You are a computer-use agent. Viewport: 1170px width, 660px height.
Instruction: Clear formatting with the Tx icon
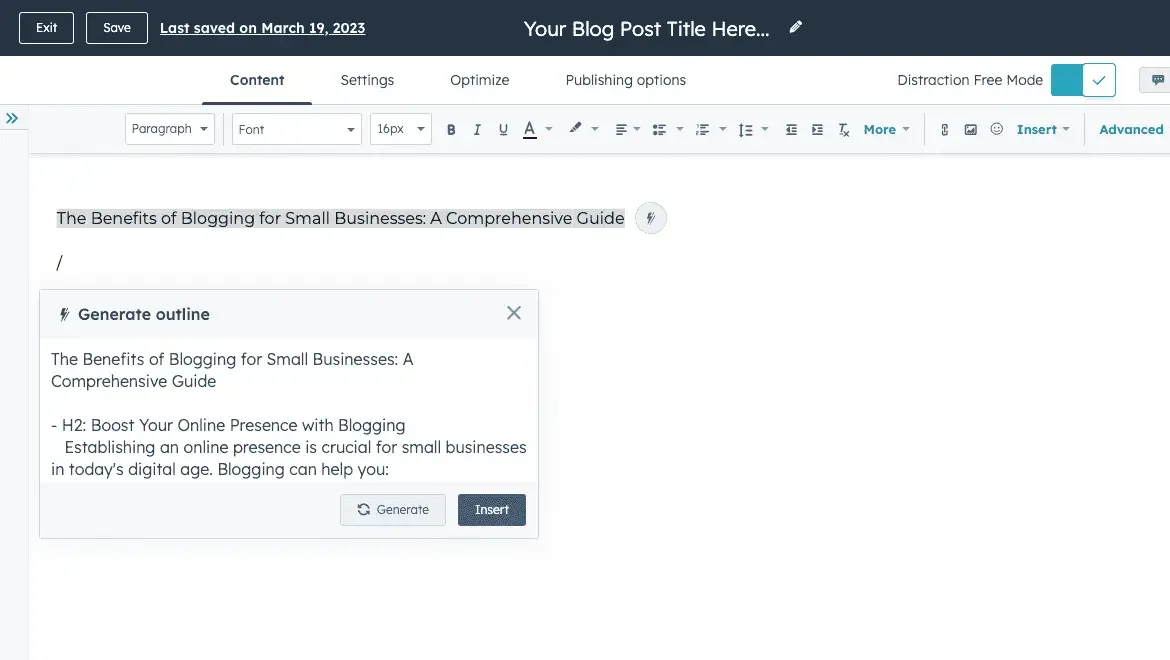point(844,130)
